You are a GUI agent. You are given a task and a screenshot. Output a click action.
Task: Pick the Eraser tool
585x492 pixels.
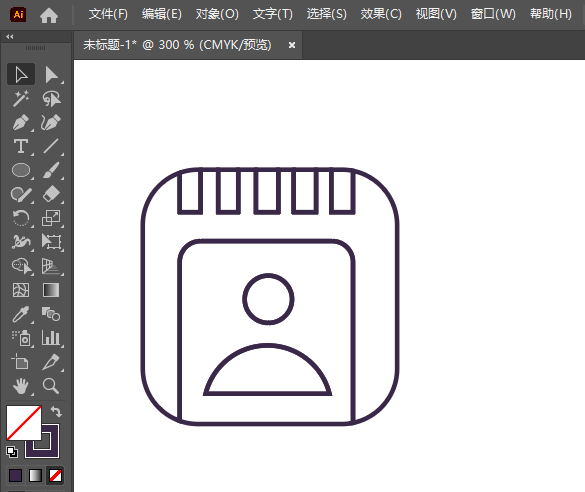[x=51, y=194]
